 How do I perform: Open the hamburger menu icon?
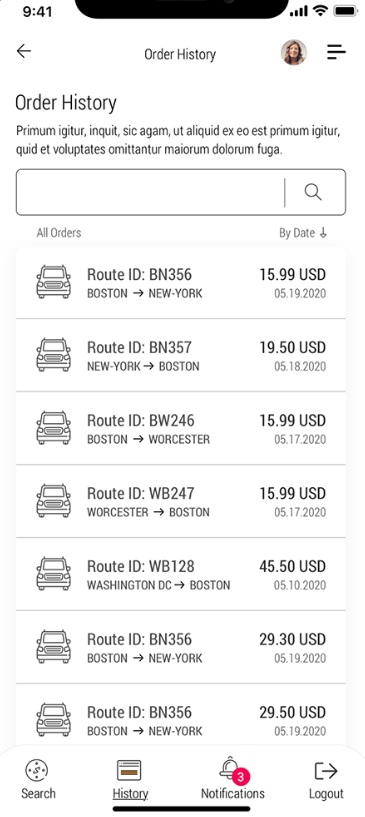[336, 52]
